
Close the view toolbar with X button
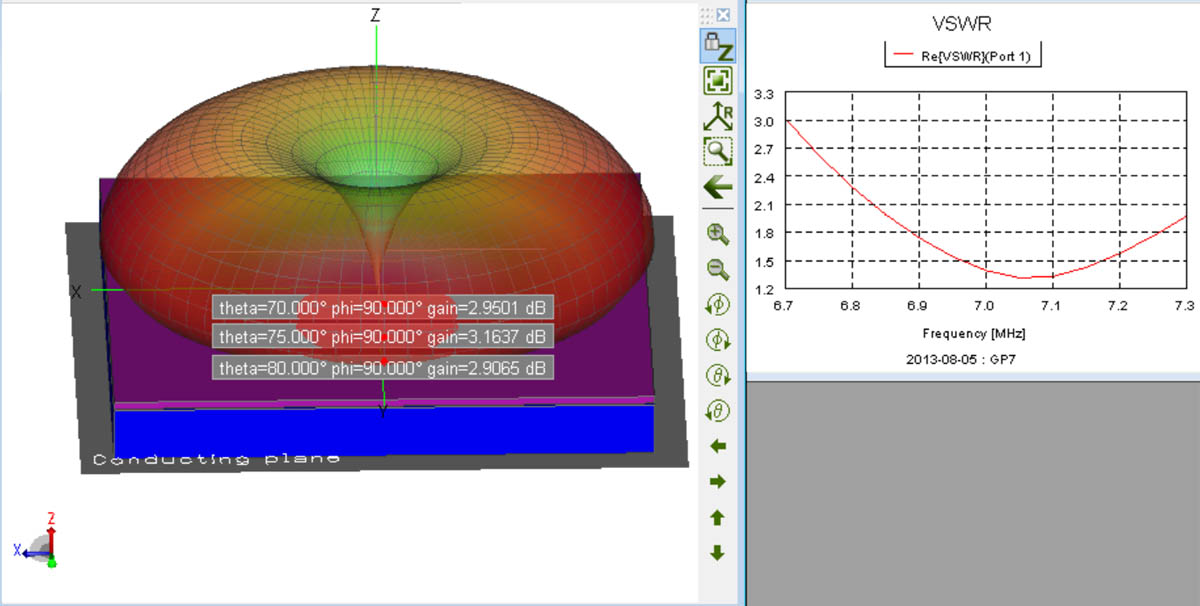click(x=723, y=15)
